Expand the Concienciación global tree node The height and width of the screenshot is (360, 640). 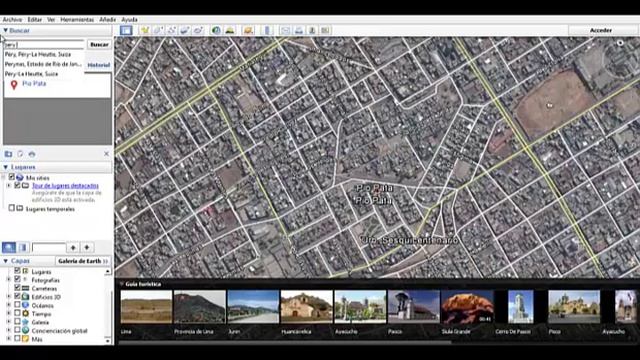(x=9, y=331)
